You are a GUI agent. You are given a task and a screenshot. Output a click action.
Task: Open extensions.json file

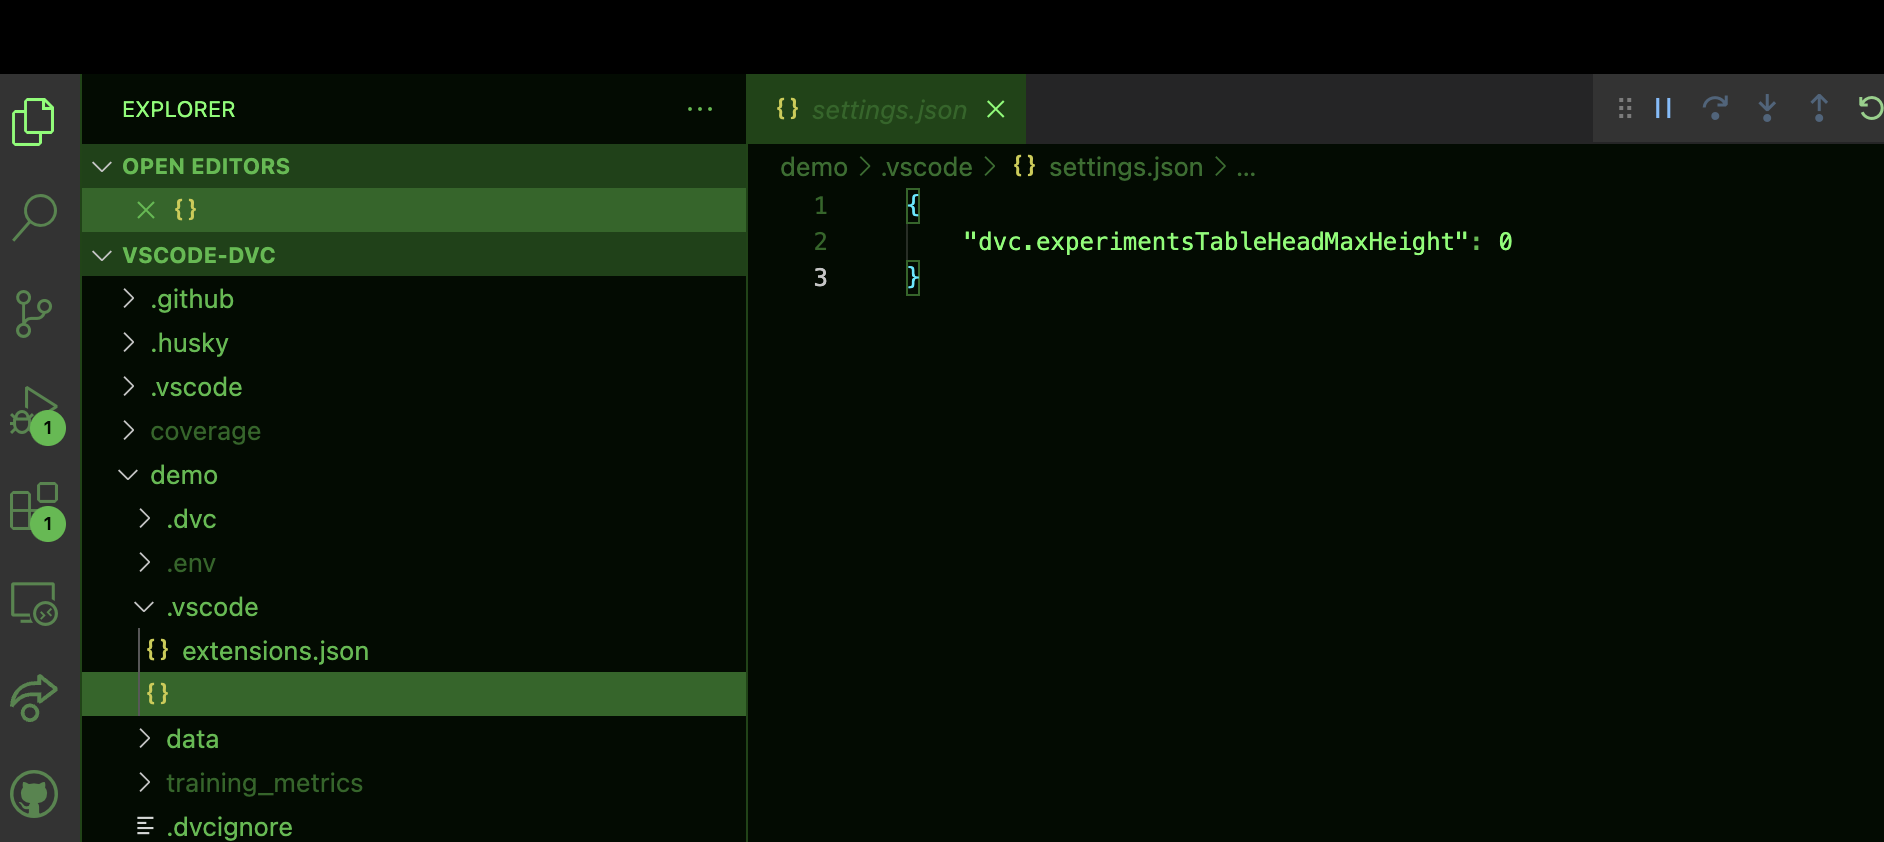tap(275, 651)
